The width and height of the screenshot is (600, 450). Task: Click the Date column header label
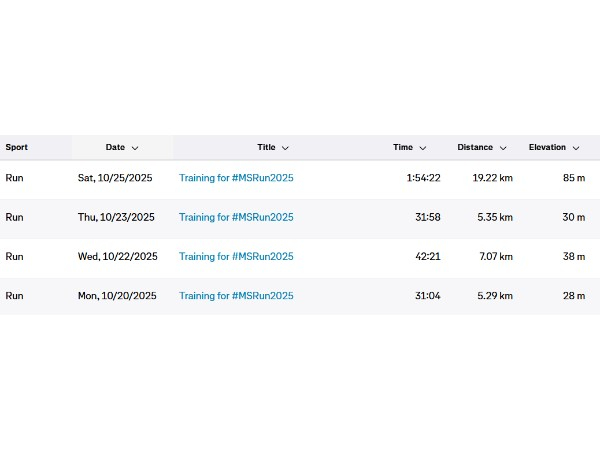pos(115,147)
